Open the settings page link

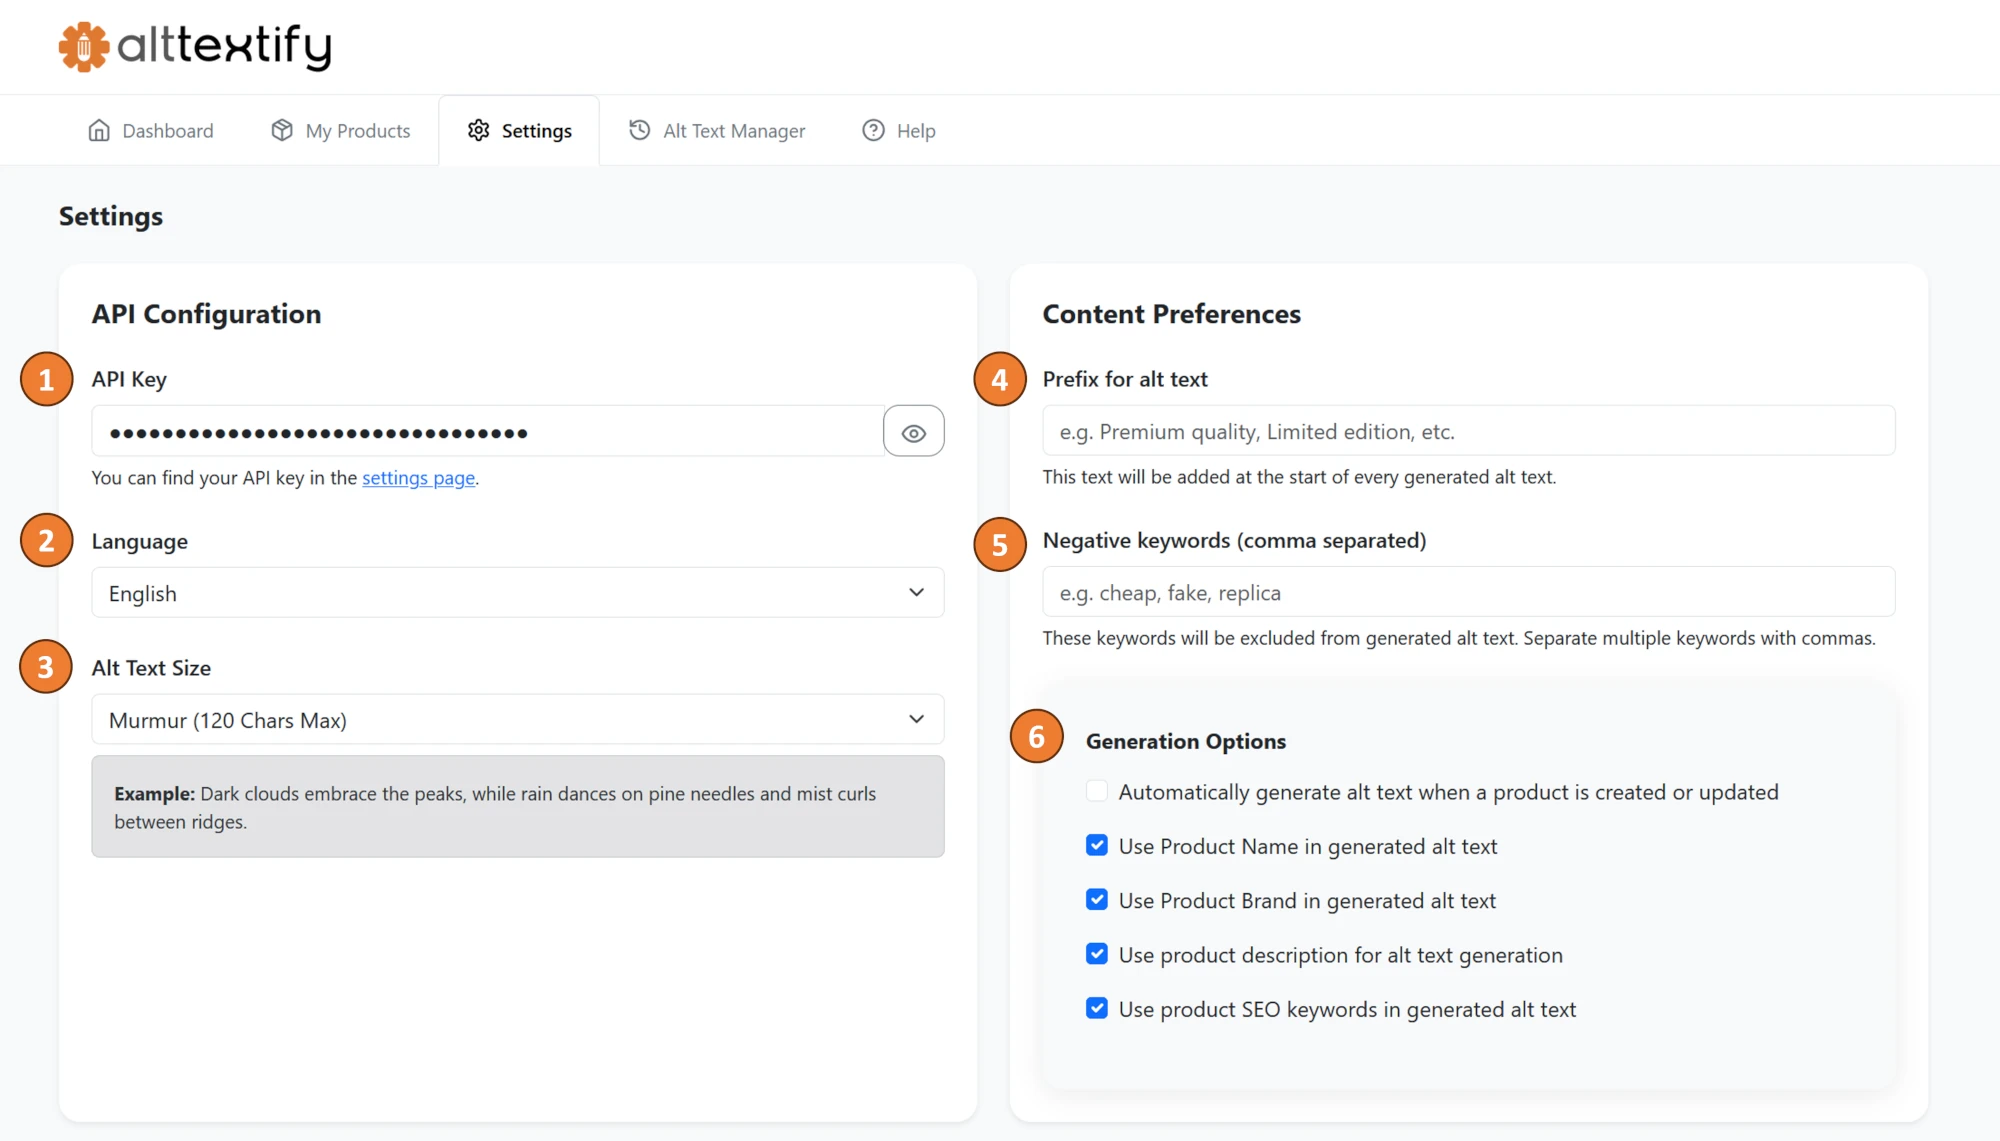click(x=417, y=478)
